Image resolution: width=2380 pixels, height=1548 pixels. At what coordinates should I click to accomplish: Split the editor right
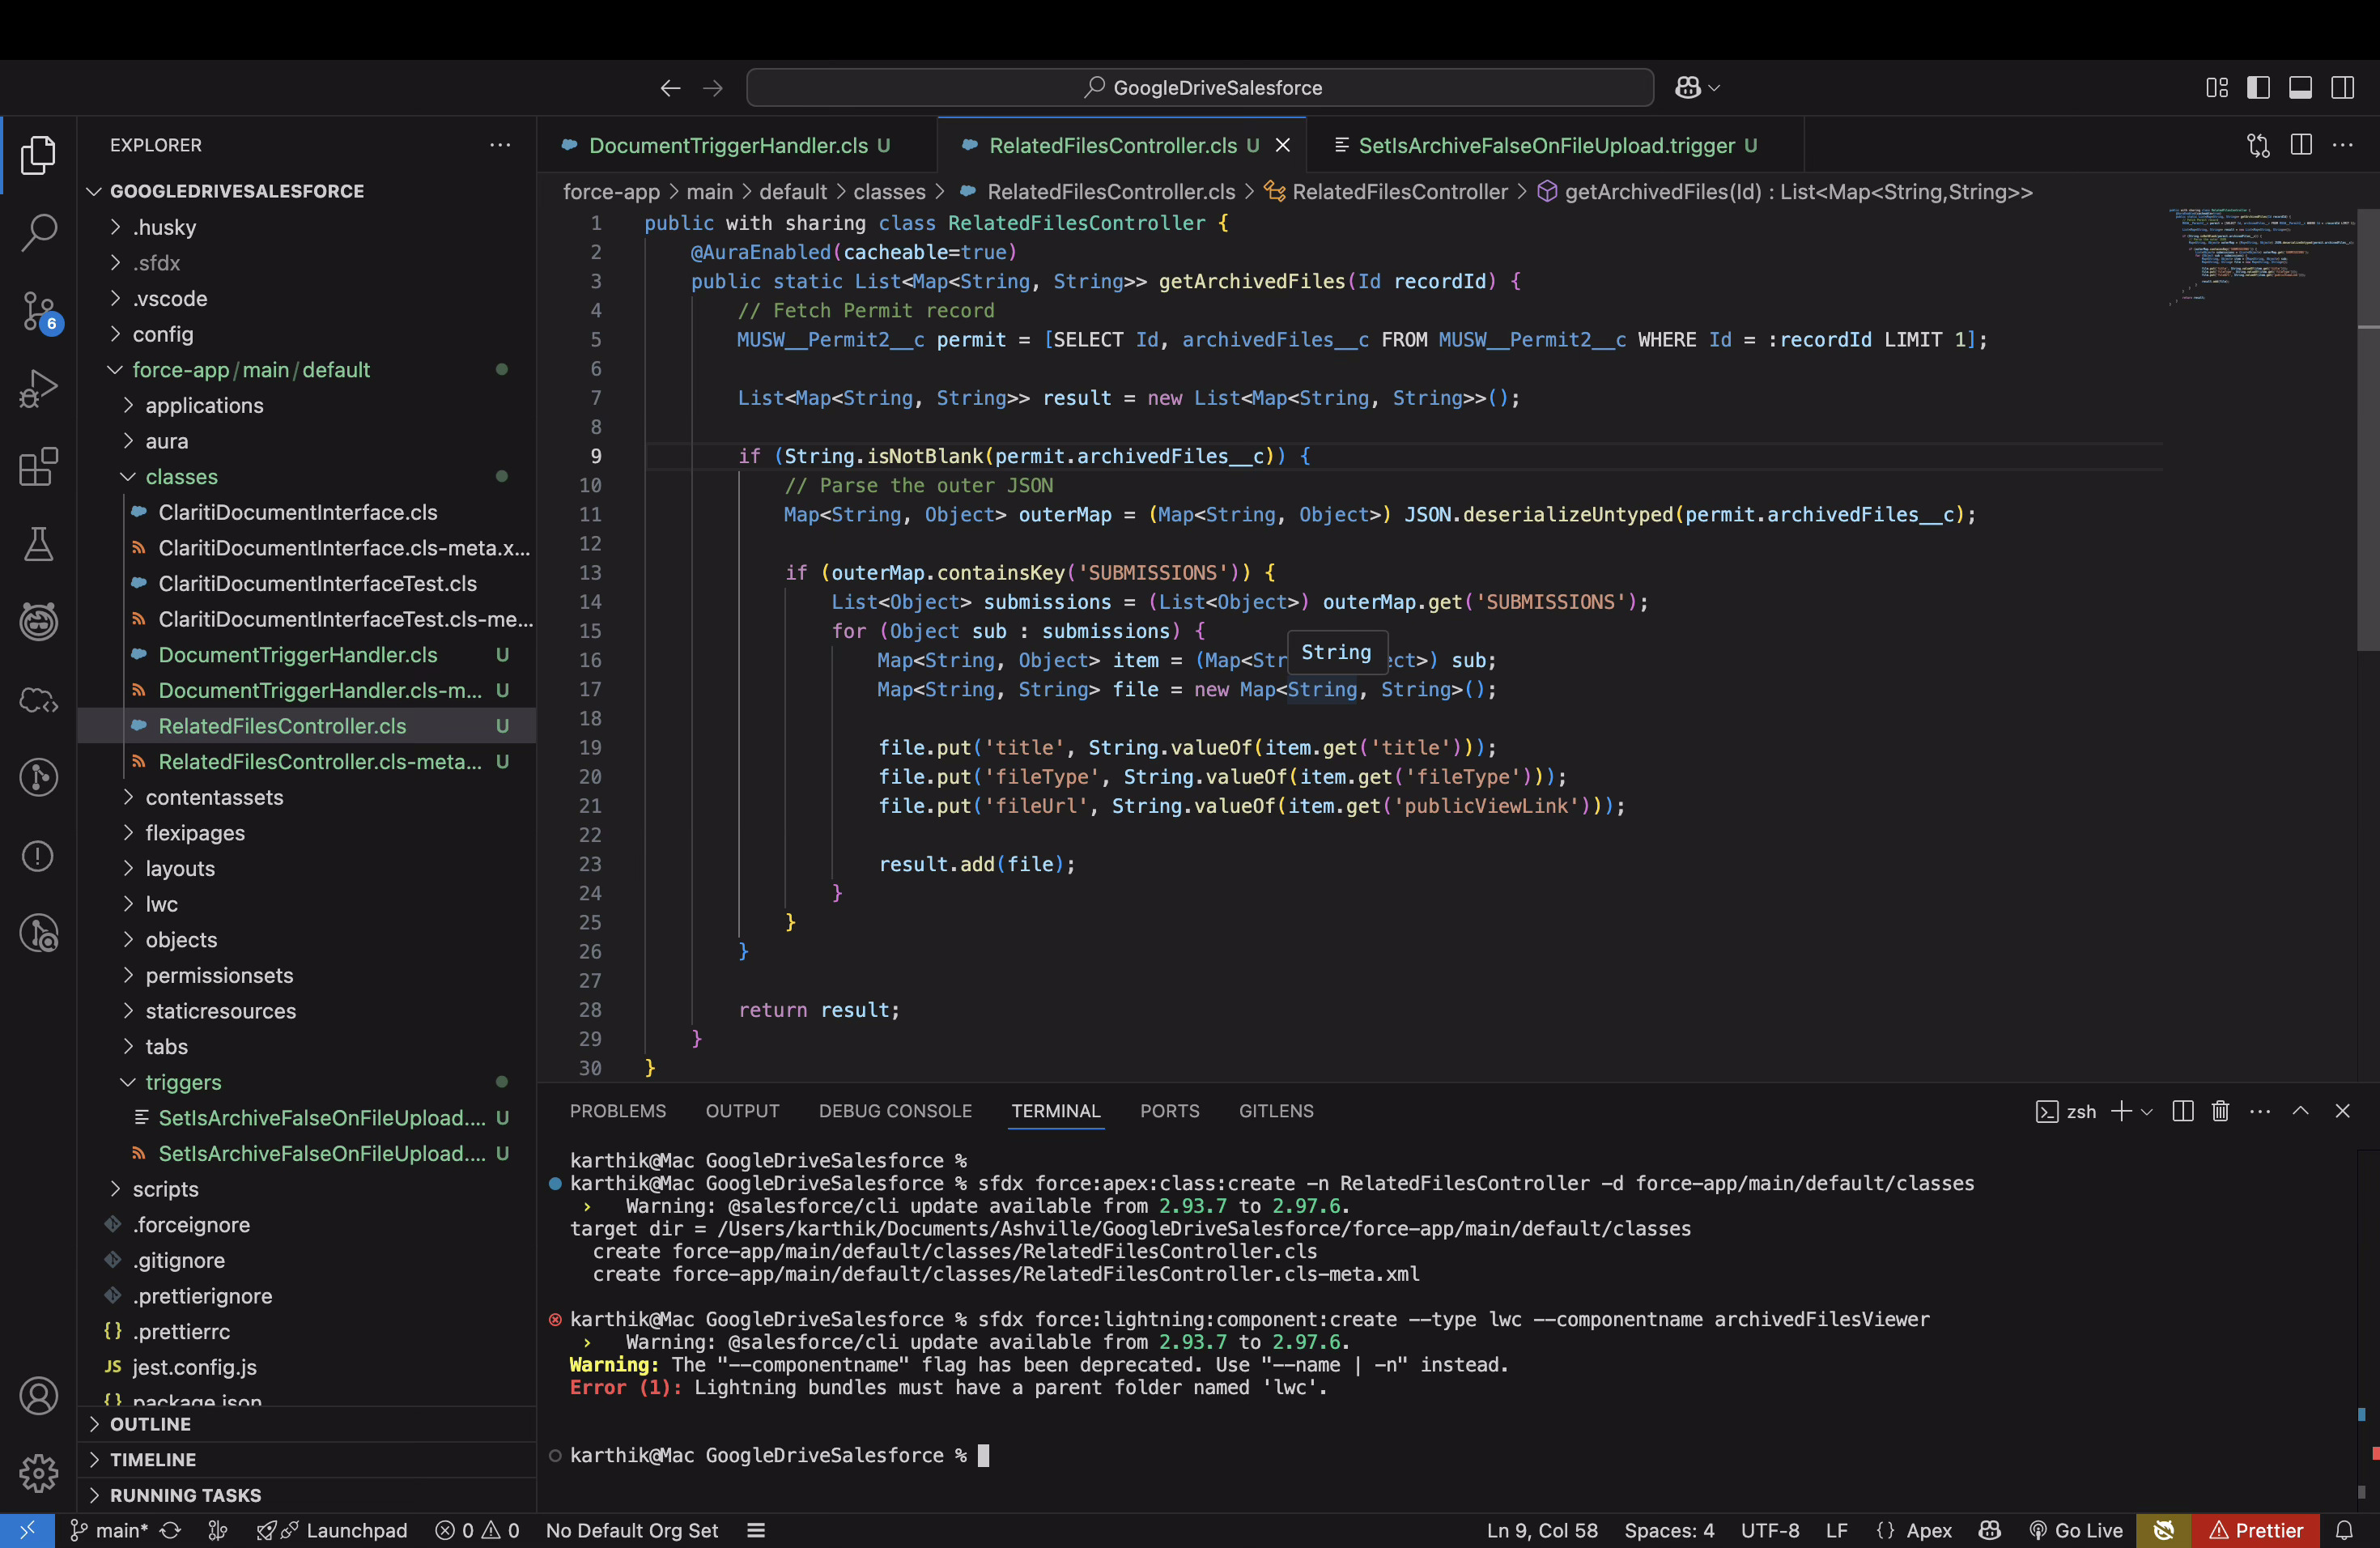(x=2300, y=145)
